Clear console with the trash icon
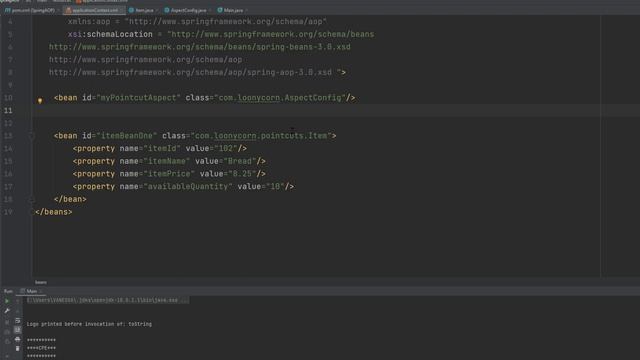 pyautogui.click(x=18, y=349)
